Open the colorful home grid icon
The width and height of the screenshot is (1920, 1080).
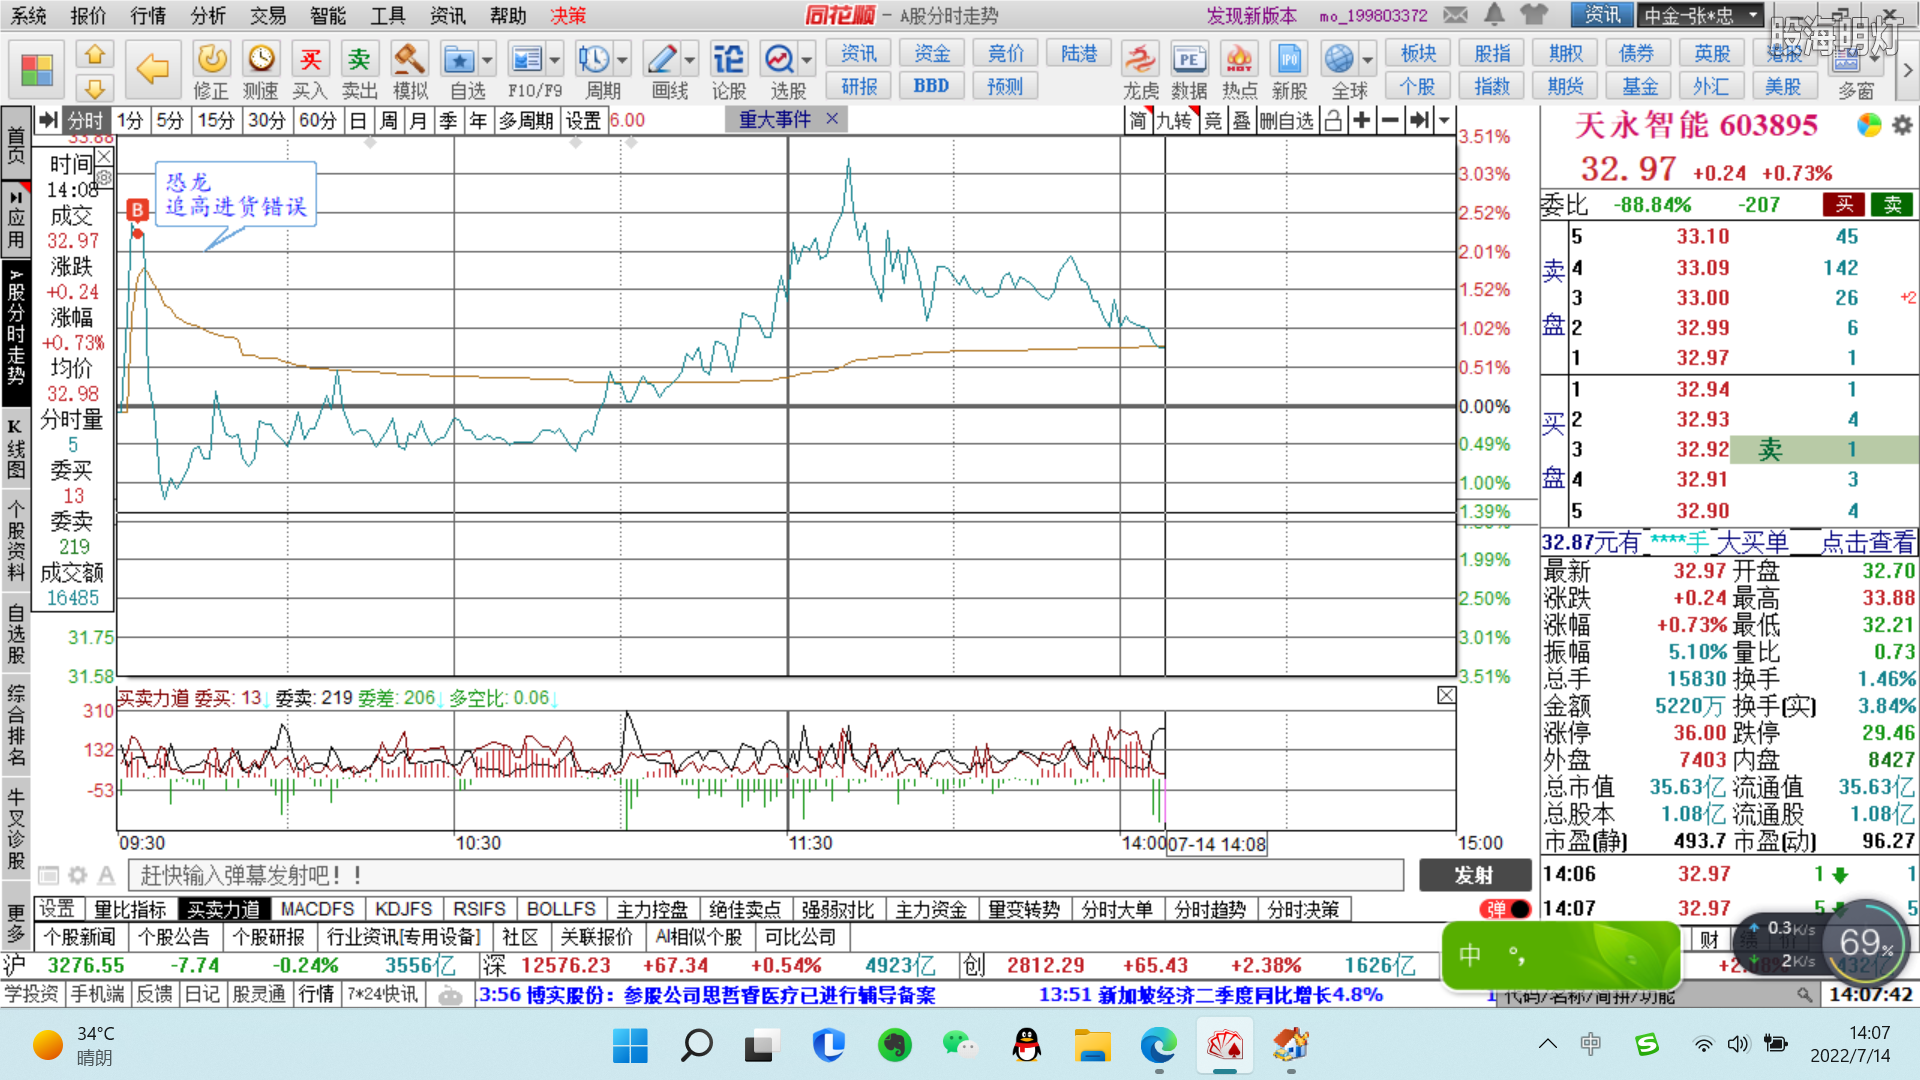[x=36, y=71]
